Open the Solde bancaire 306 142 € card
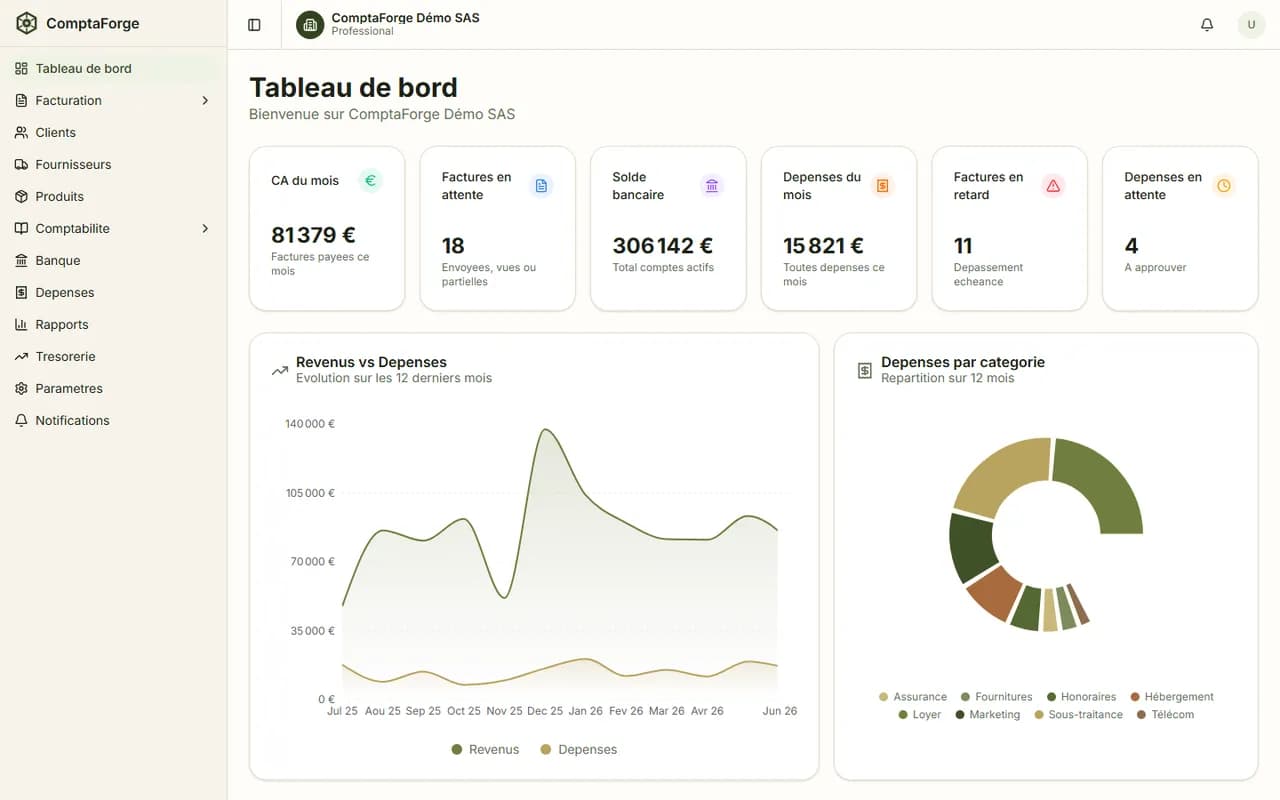 pos(668,229)
